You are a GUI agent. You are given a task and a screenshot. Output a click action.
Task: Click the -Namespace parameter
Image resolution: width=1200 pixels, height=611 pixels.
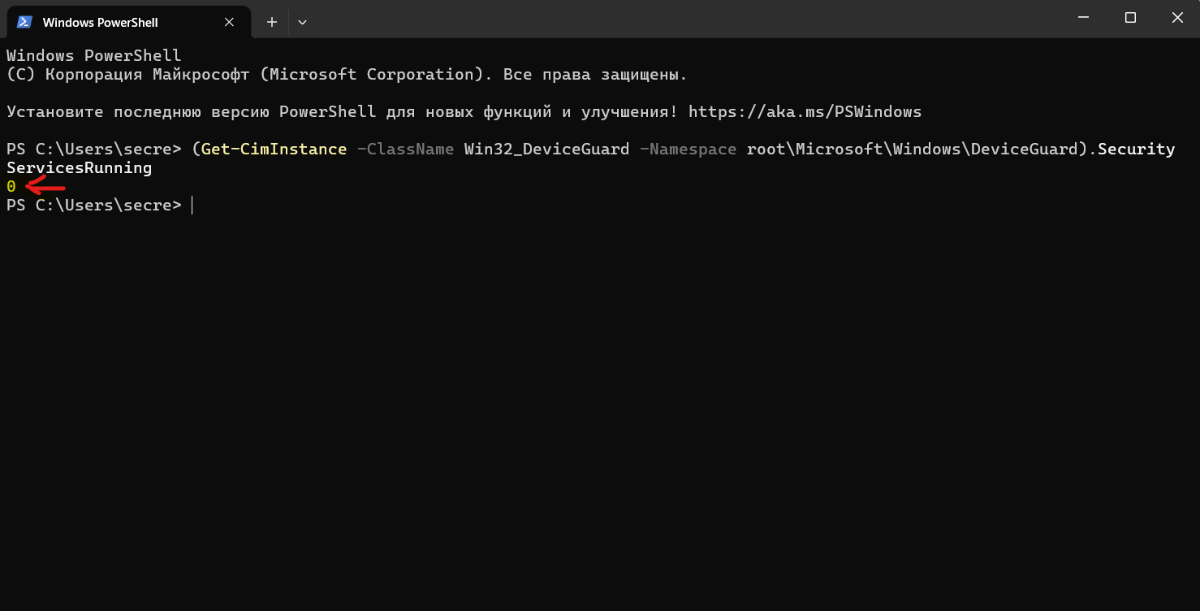pos(688,149)
